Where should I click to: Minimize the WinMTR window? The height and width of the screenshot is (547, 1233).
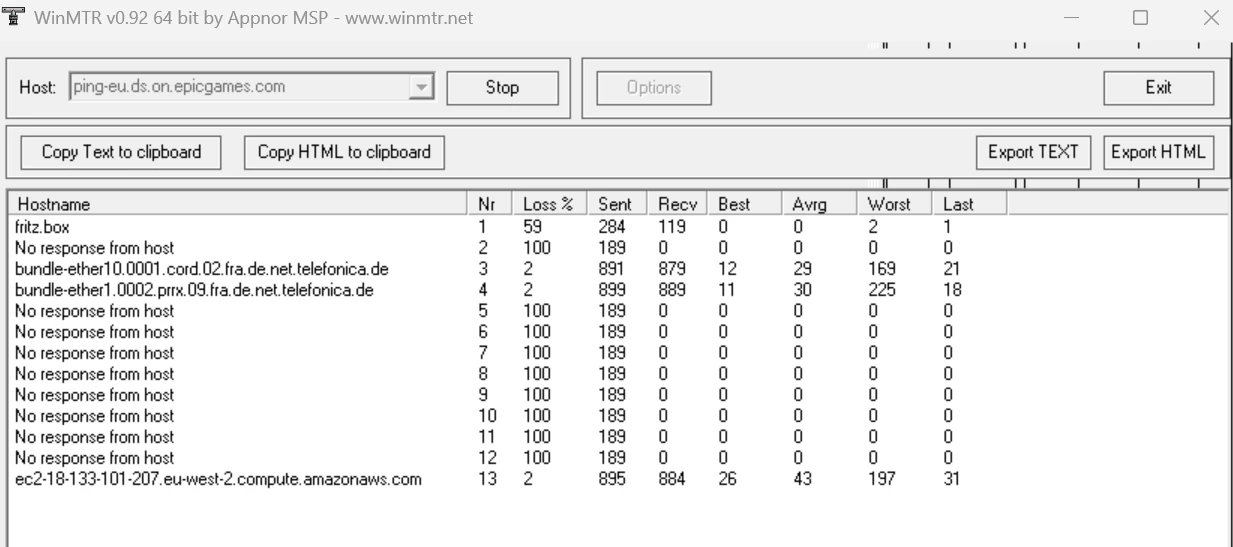pos(1071,17)
